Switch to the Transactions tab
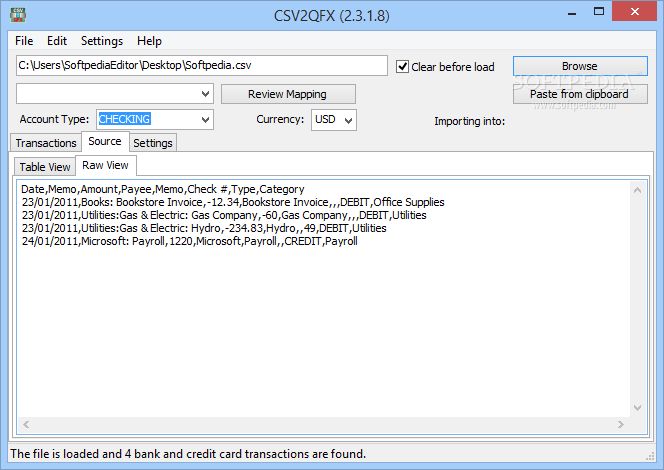 46,143
